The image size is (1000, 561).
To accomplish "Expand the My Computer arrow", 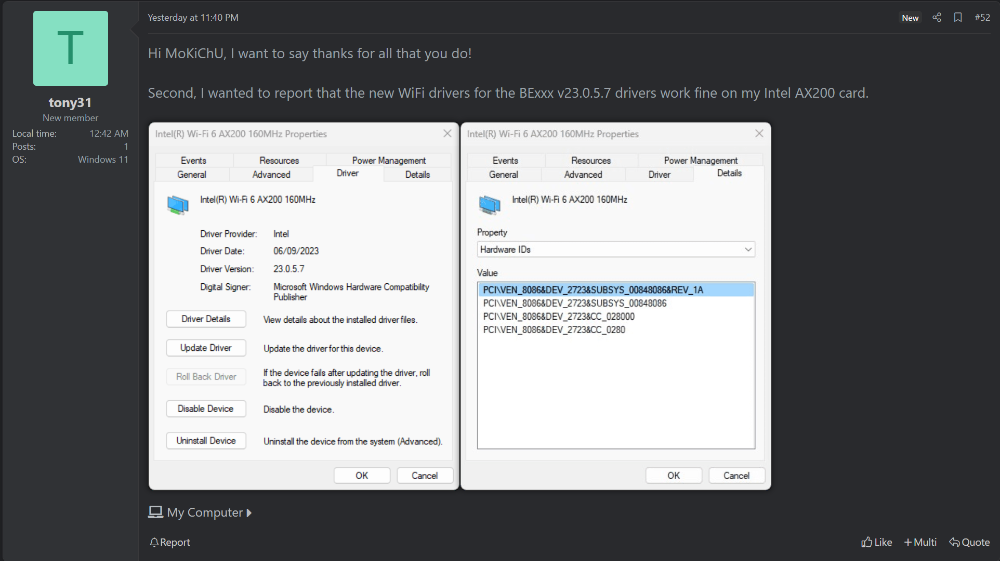I will tap(249, 513).
